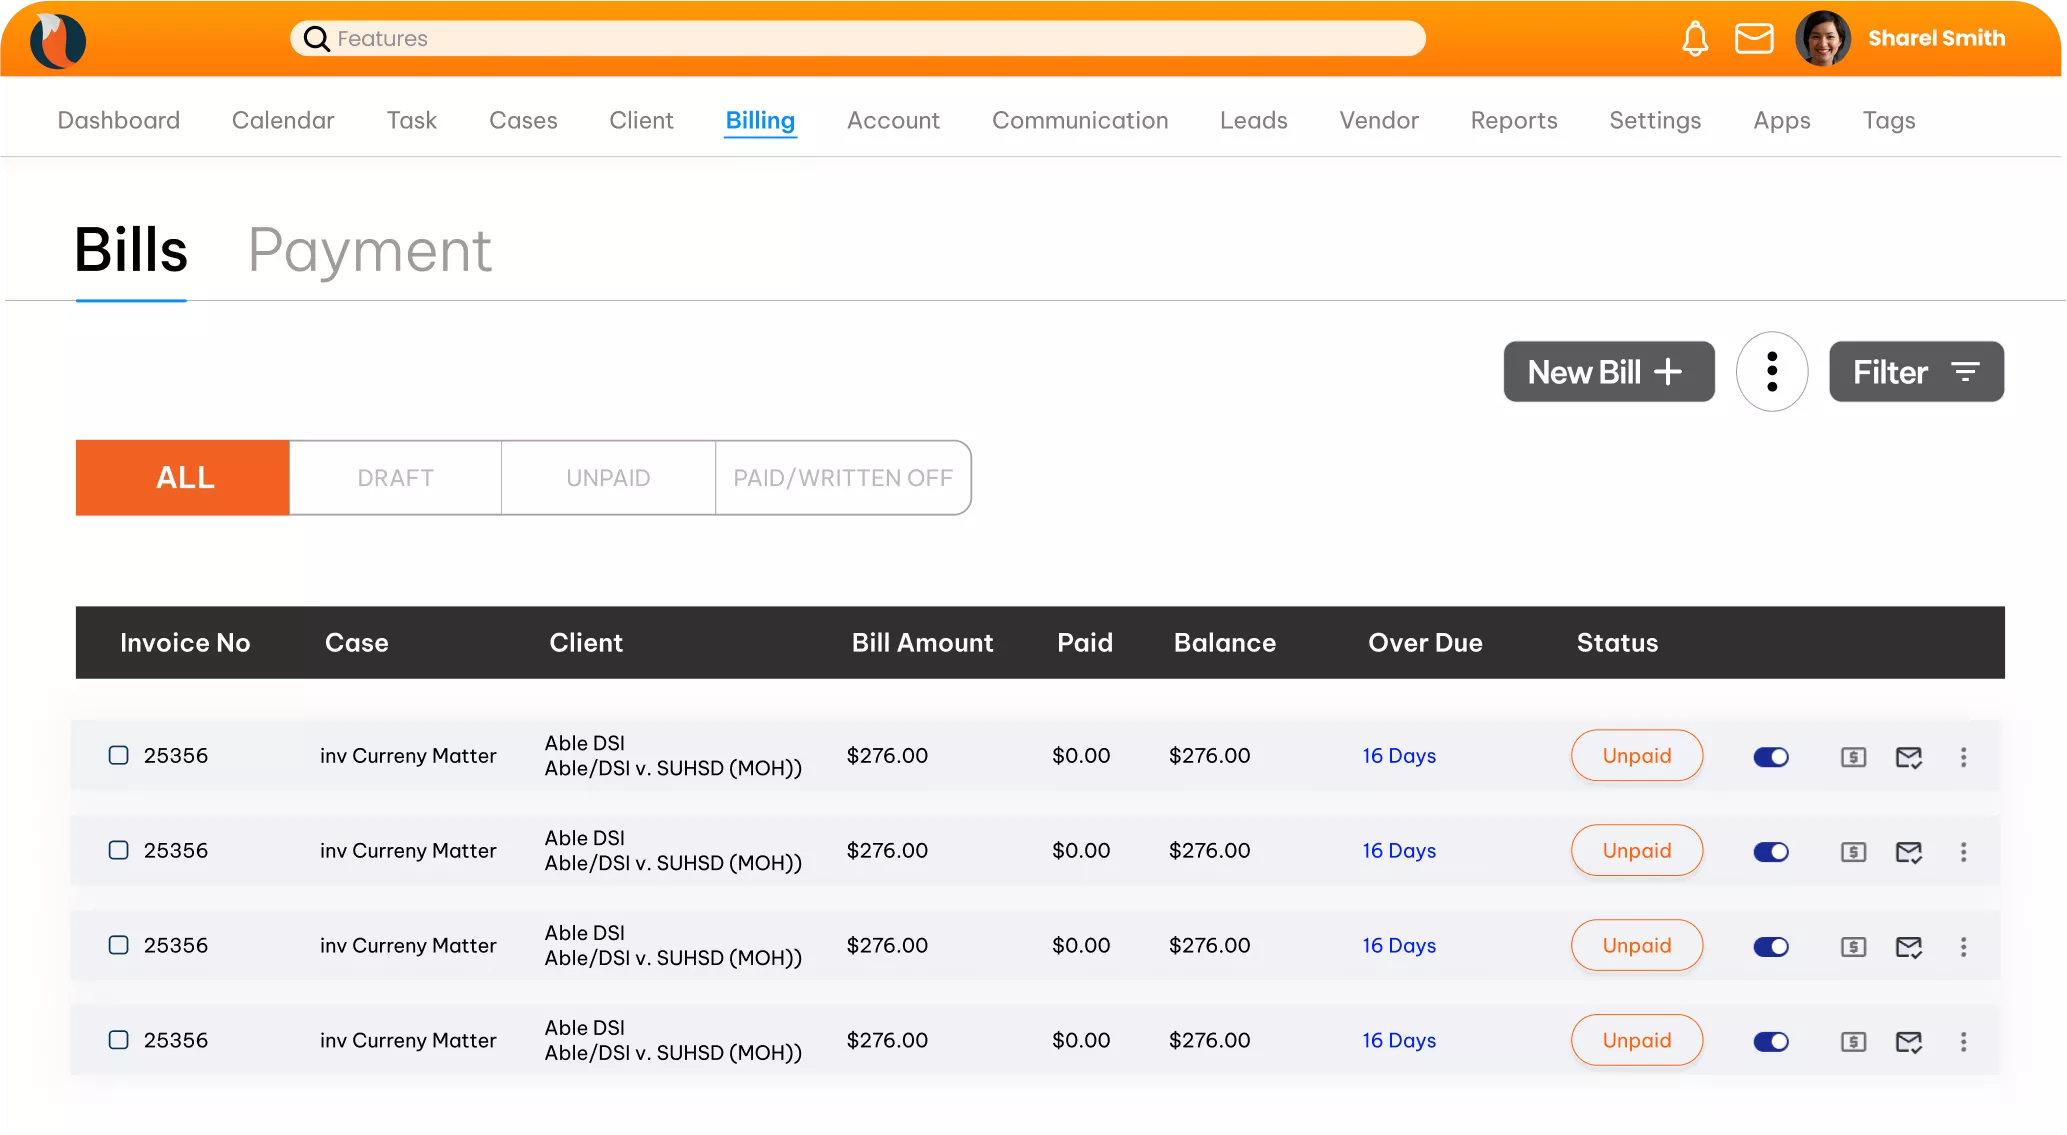Tick the checkbox of the fourth invoice row
This screenshot has width=2067, height=1135.
click(x=118, y=1040)
